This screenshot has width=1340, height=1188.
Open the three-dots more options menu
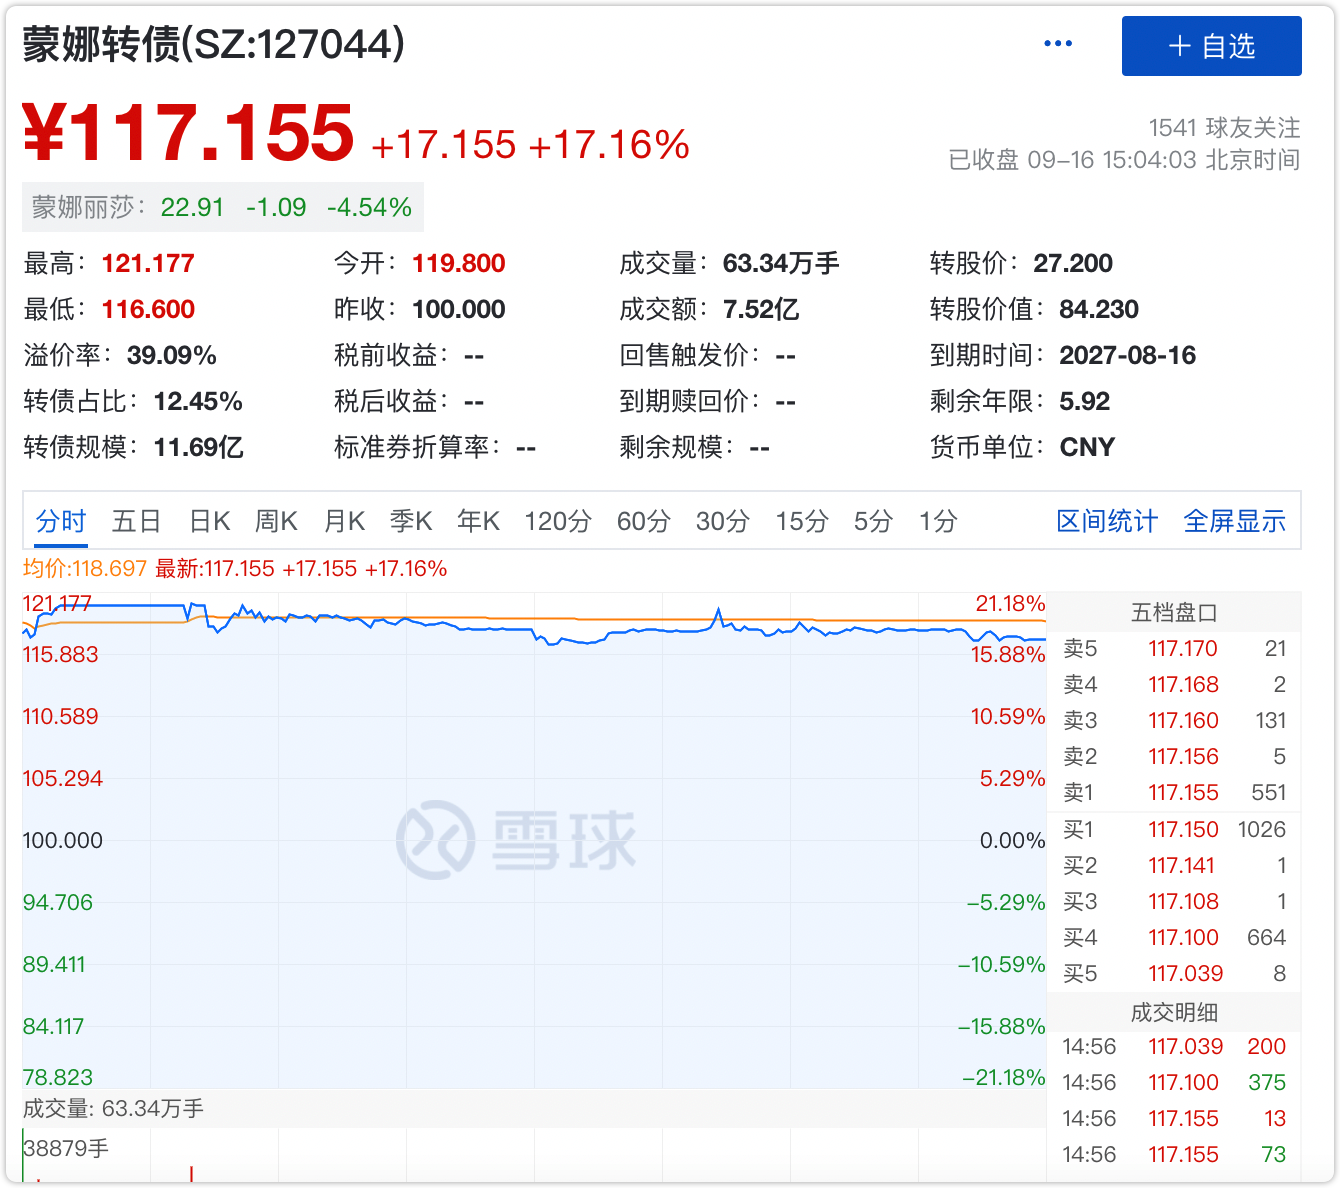click(x=1057, y=44)
